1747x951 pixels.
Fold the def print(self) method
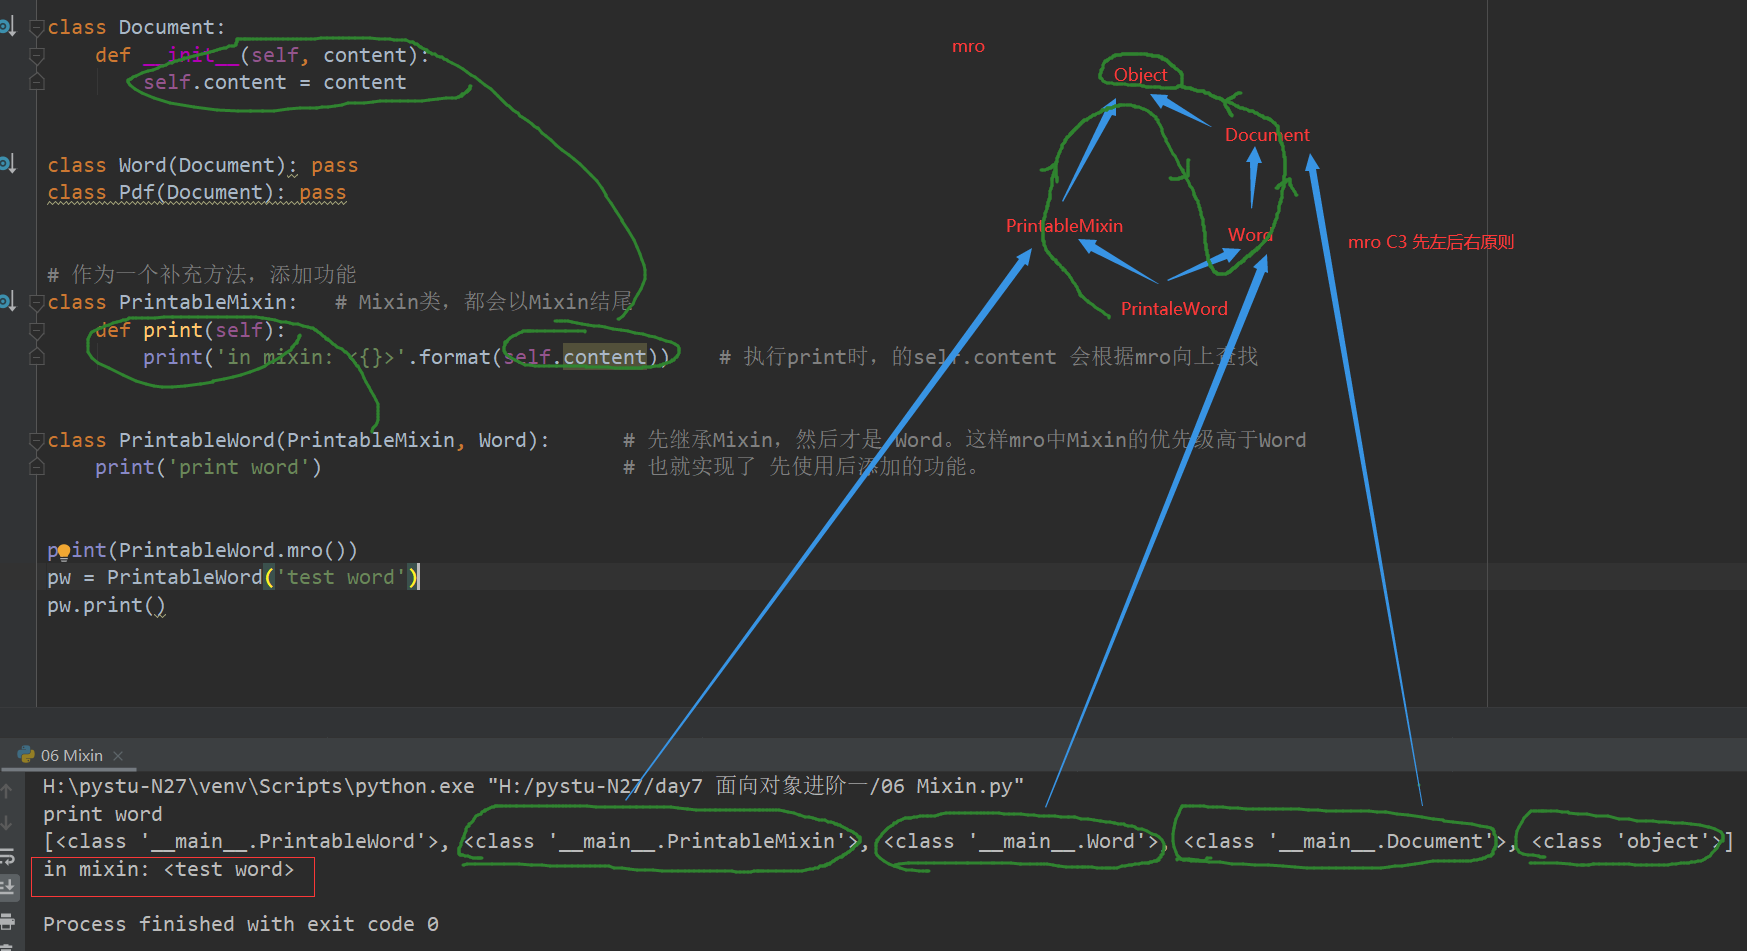[x=37, y=330]
